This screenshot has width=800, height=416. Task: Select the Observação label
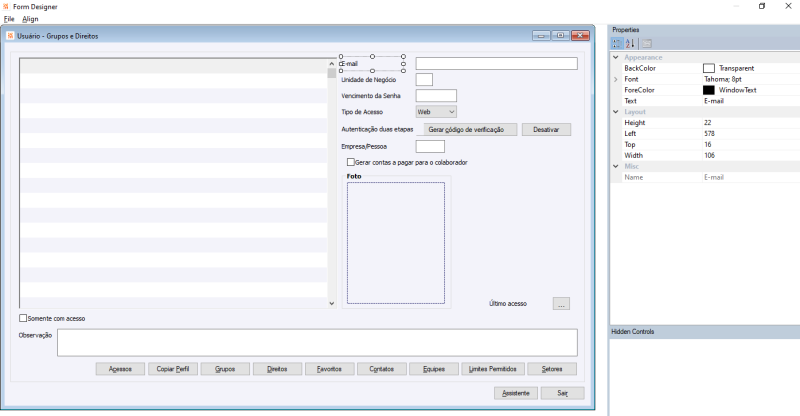(x=35, y=335)
